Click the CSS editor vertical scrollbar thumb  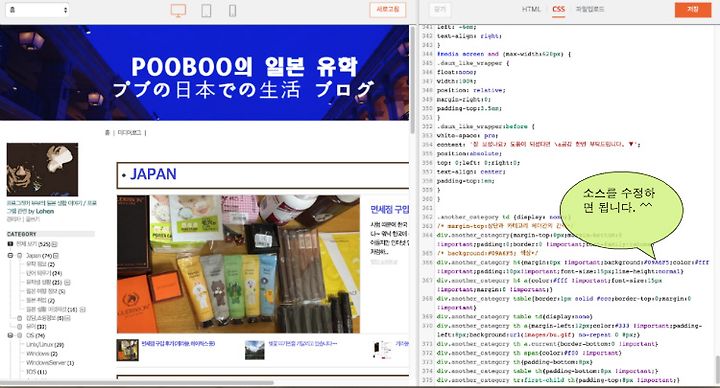[717, 371]
